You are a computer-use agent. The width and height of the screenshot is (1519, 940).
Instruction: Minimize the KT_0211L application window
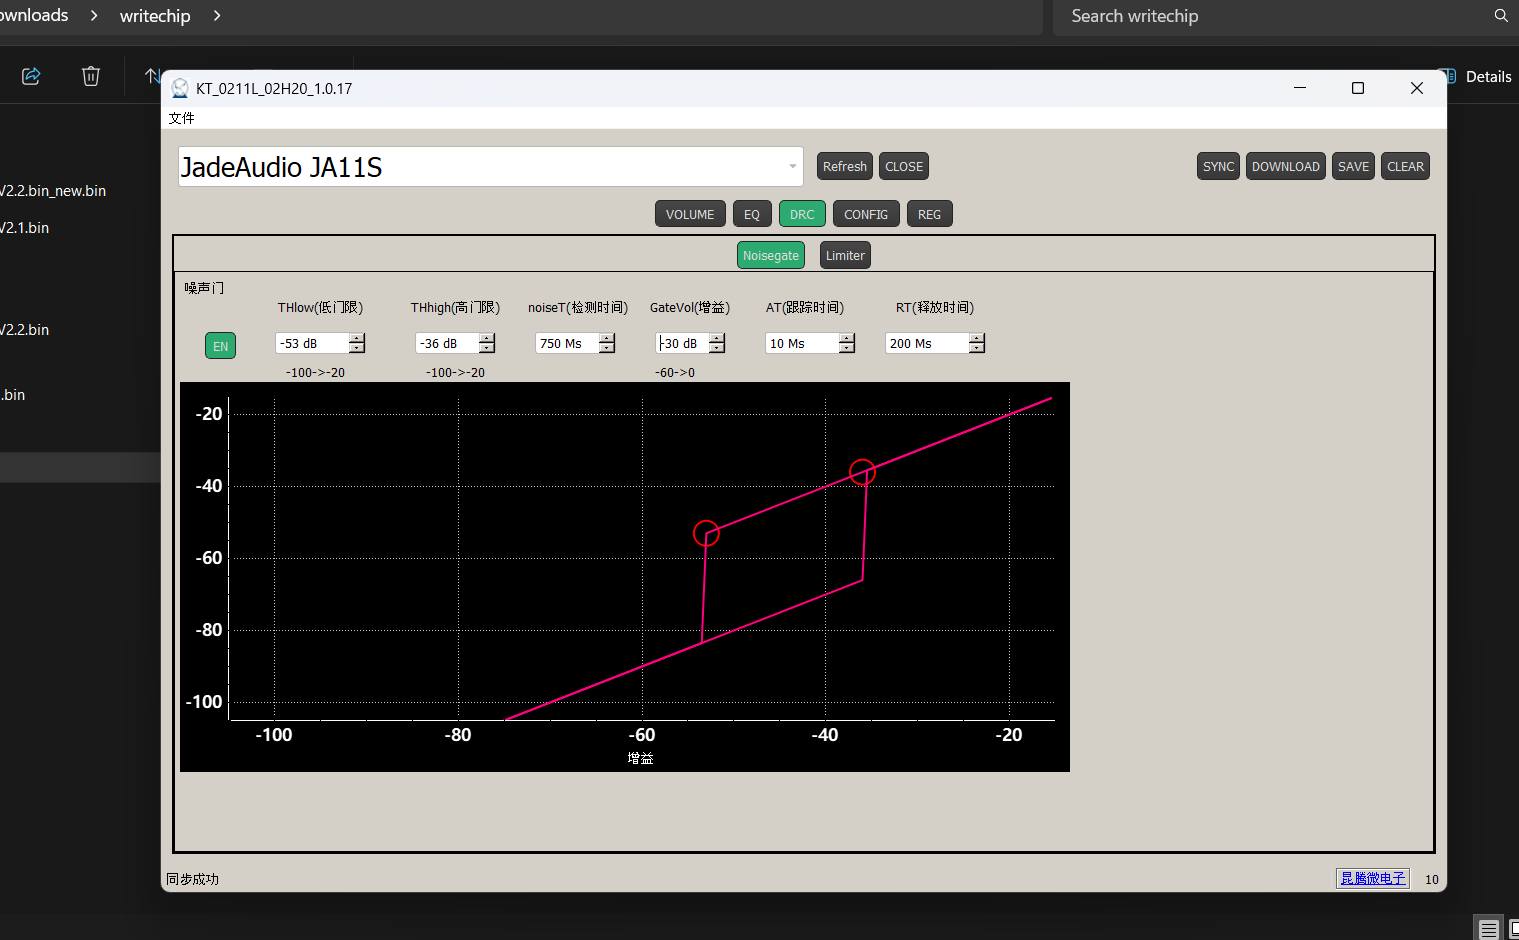(1300, 88)
